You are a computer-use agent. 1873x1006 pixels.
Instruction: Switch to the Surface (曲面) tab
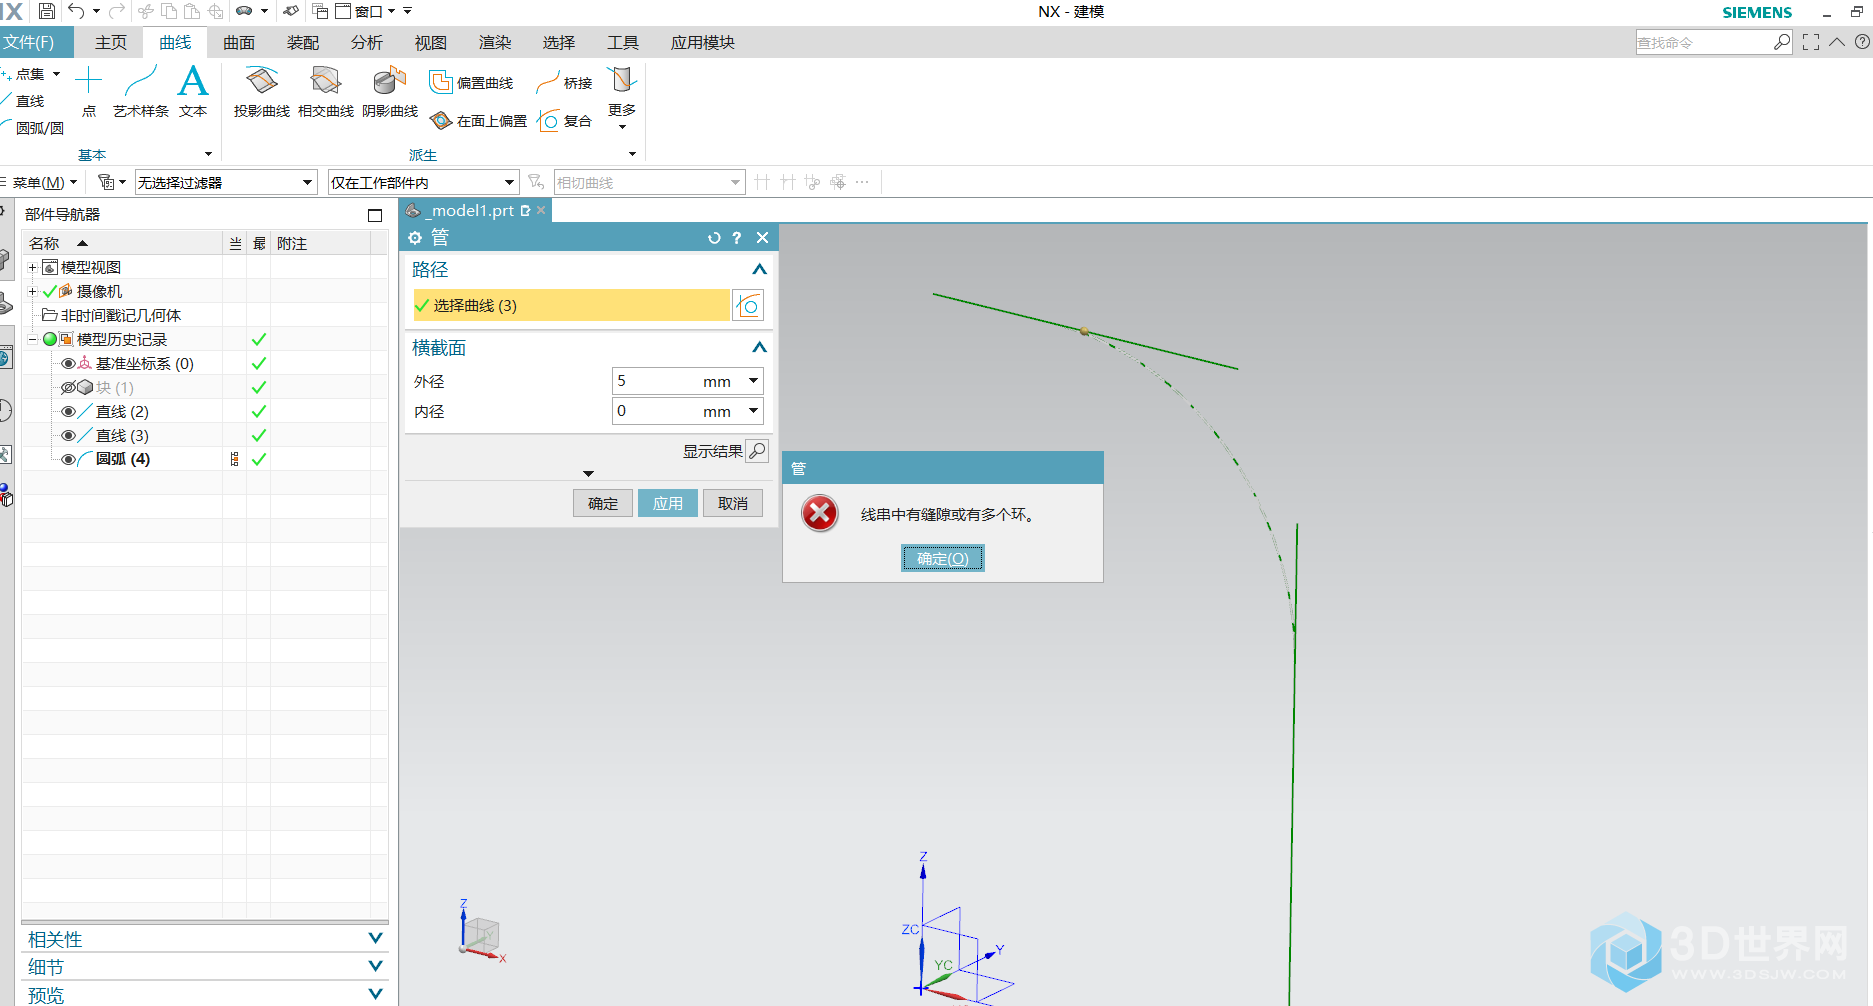coord(239,42)
